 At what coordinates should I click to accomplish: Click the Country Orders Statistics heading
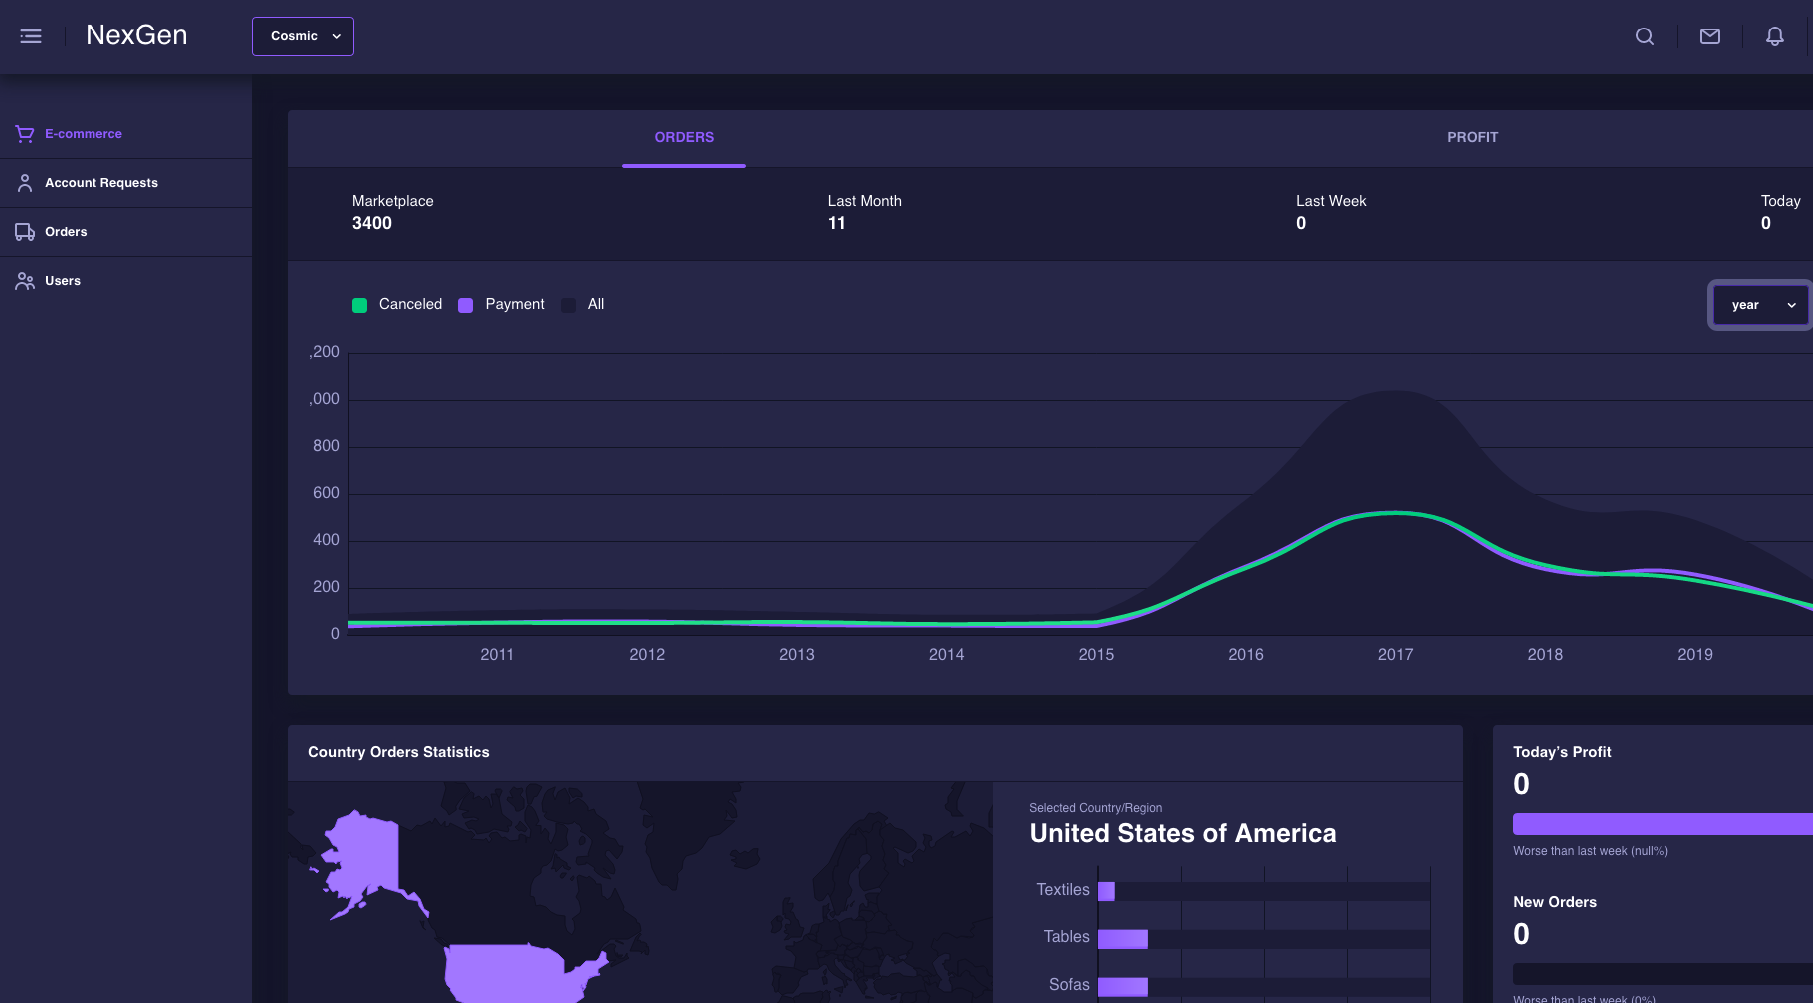click(399, 752)
